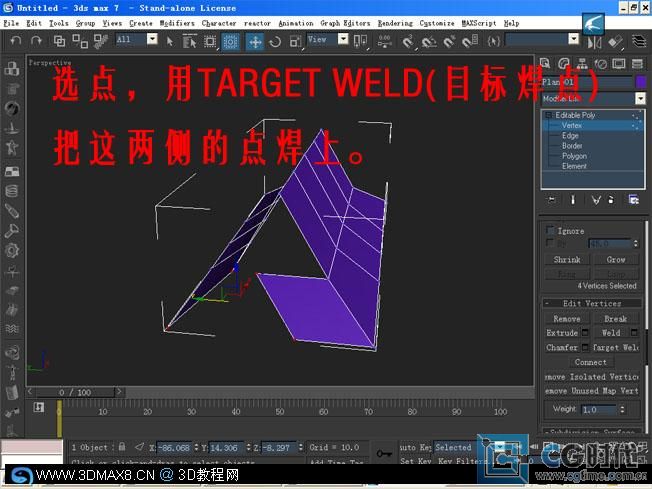652x489 pixels.
Task: Click the Remove Modifier from Stack icon
Action: 611,200
